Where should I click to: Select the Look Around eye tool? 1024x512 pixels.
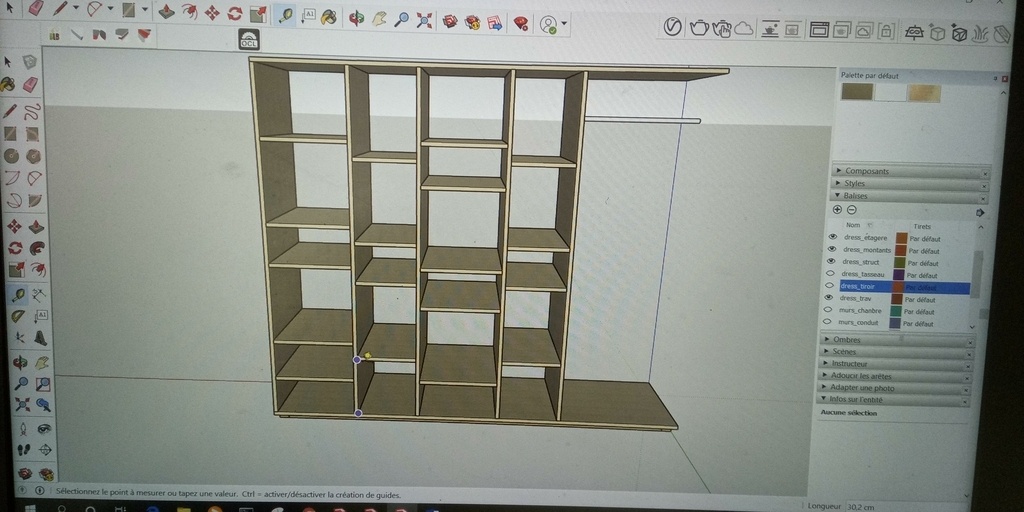click(44, 429)
